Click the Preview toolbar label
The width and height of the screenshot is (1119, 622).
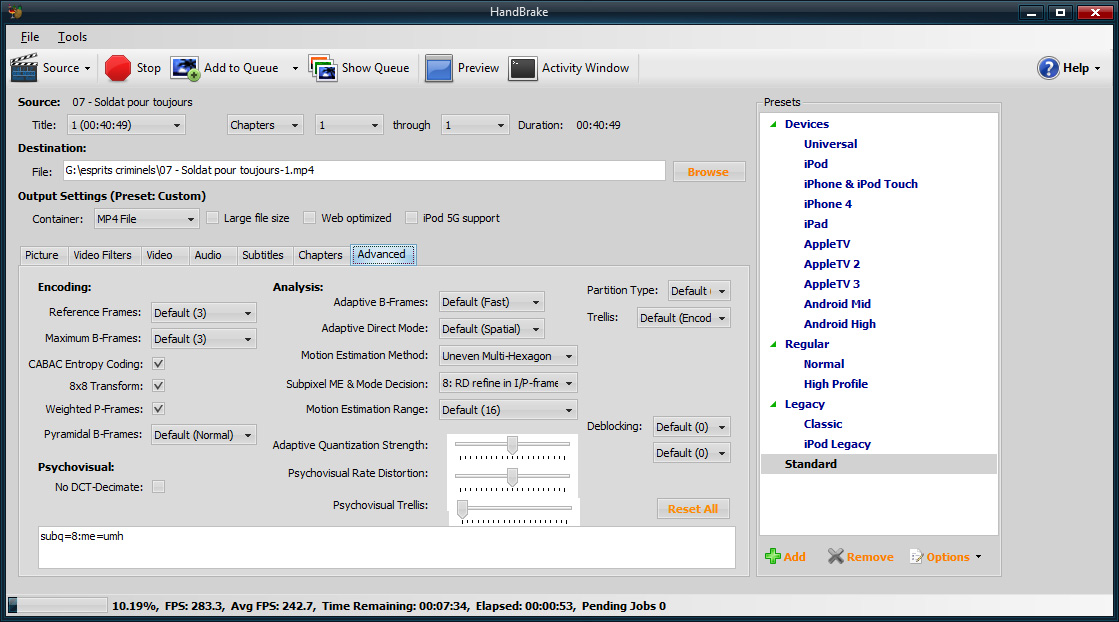(478, 68)
